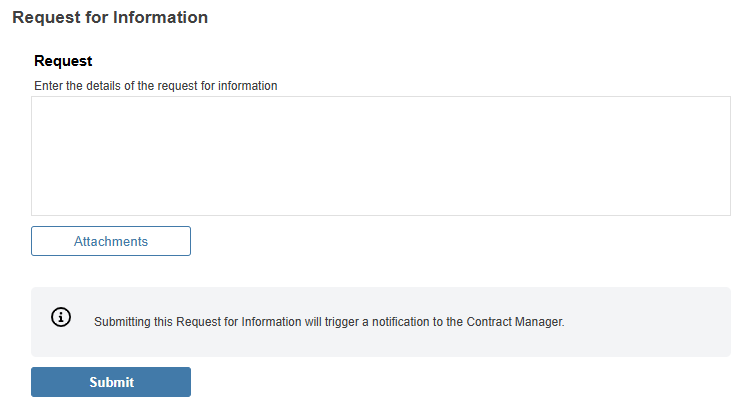
Task: Focus the large empty request text box
Action: coord(380,156)
